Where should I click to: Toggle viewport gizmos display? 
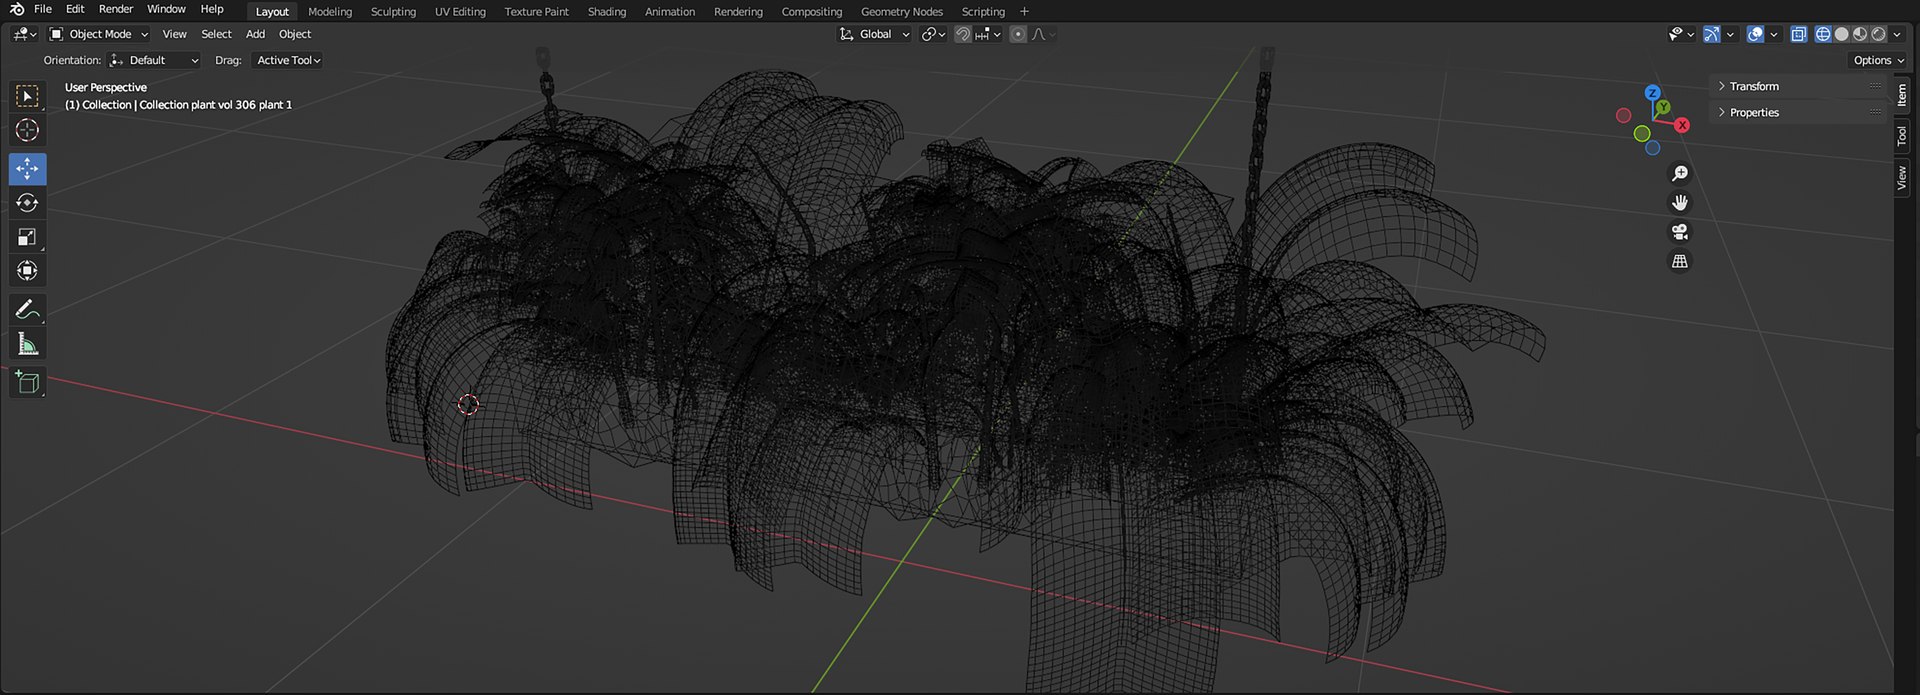tap(1712, 34)
